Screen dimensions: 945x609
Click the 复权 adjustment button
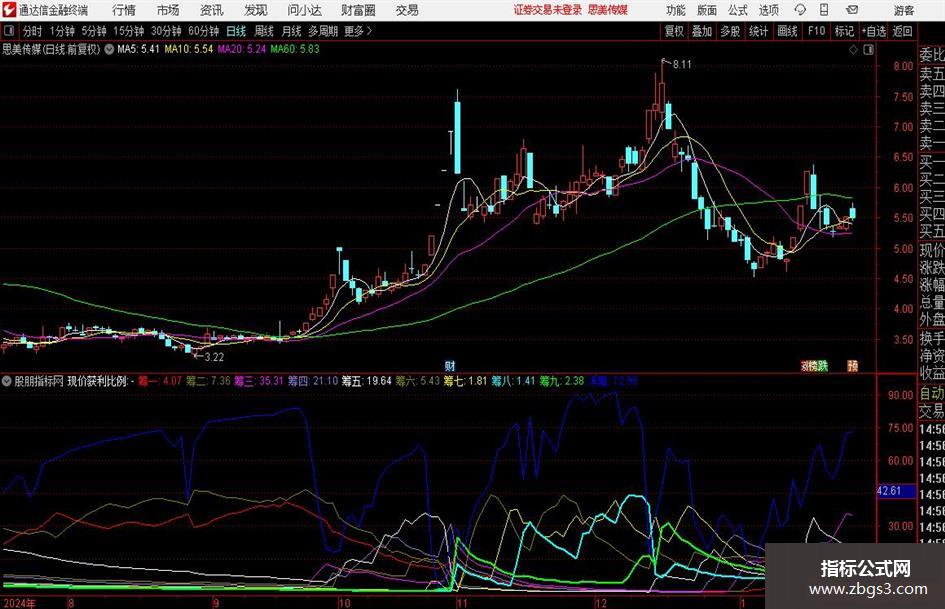coord(674,31)
